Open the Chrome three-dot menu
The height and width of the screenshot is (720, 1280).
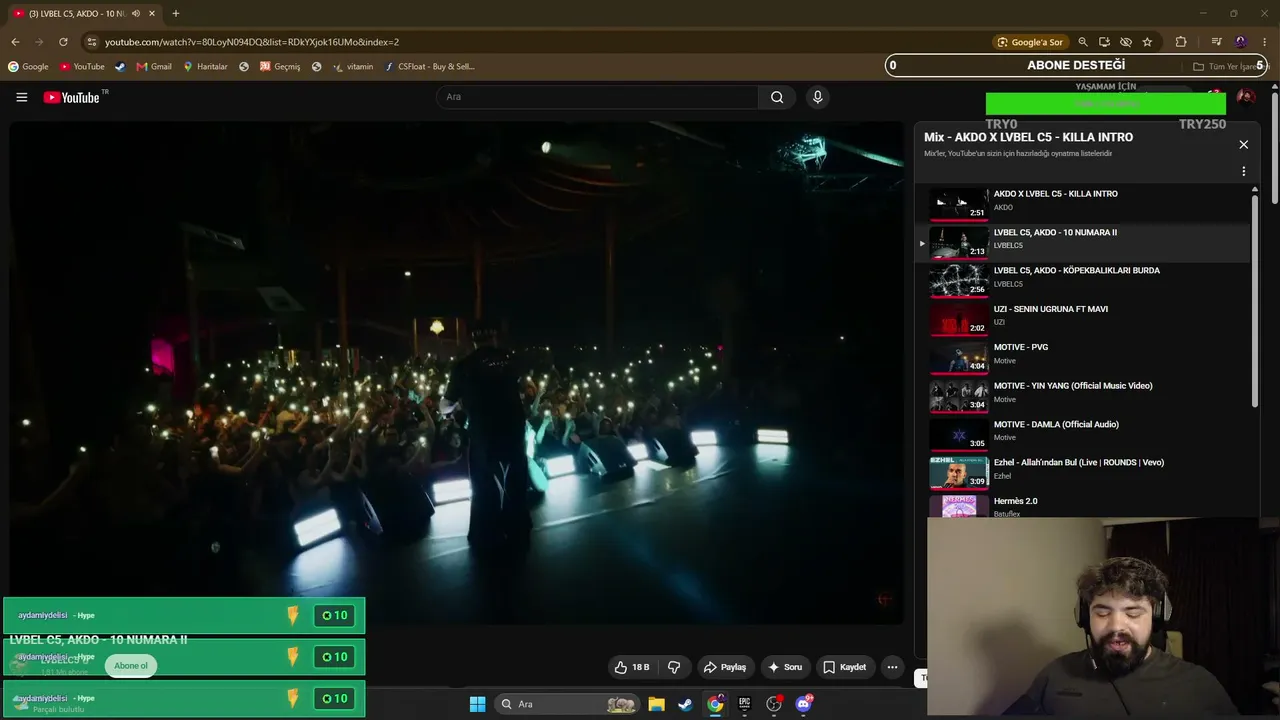coord(1266,42)
